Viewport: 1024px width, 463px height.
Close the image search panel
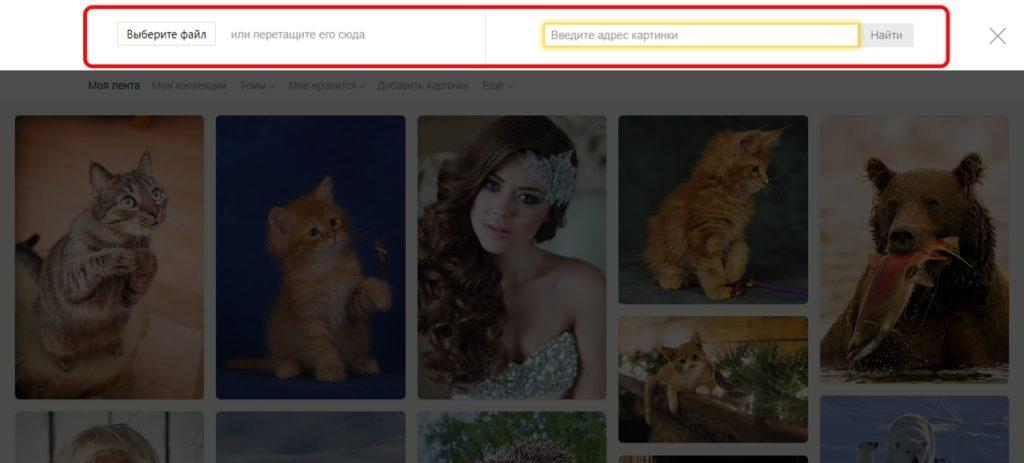997,36
